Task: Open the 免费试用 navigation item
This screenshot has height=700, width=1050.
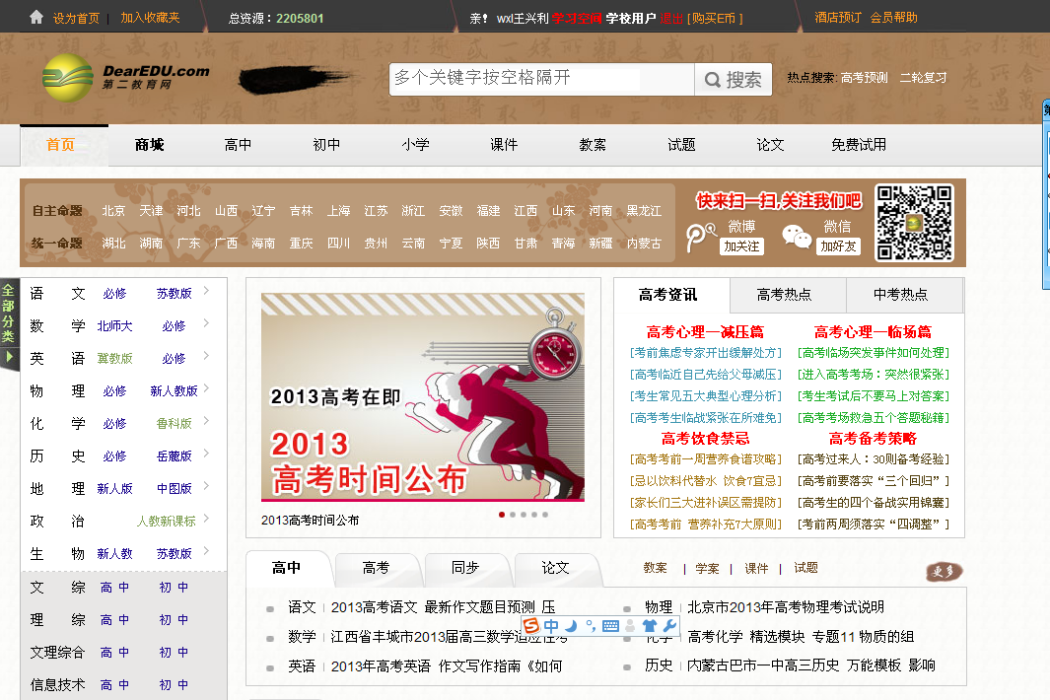Action: pos(858,145)
